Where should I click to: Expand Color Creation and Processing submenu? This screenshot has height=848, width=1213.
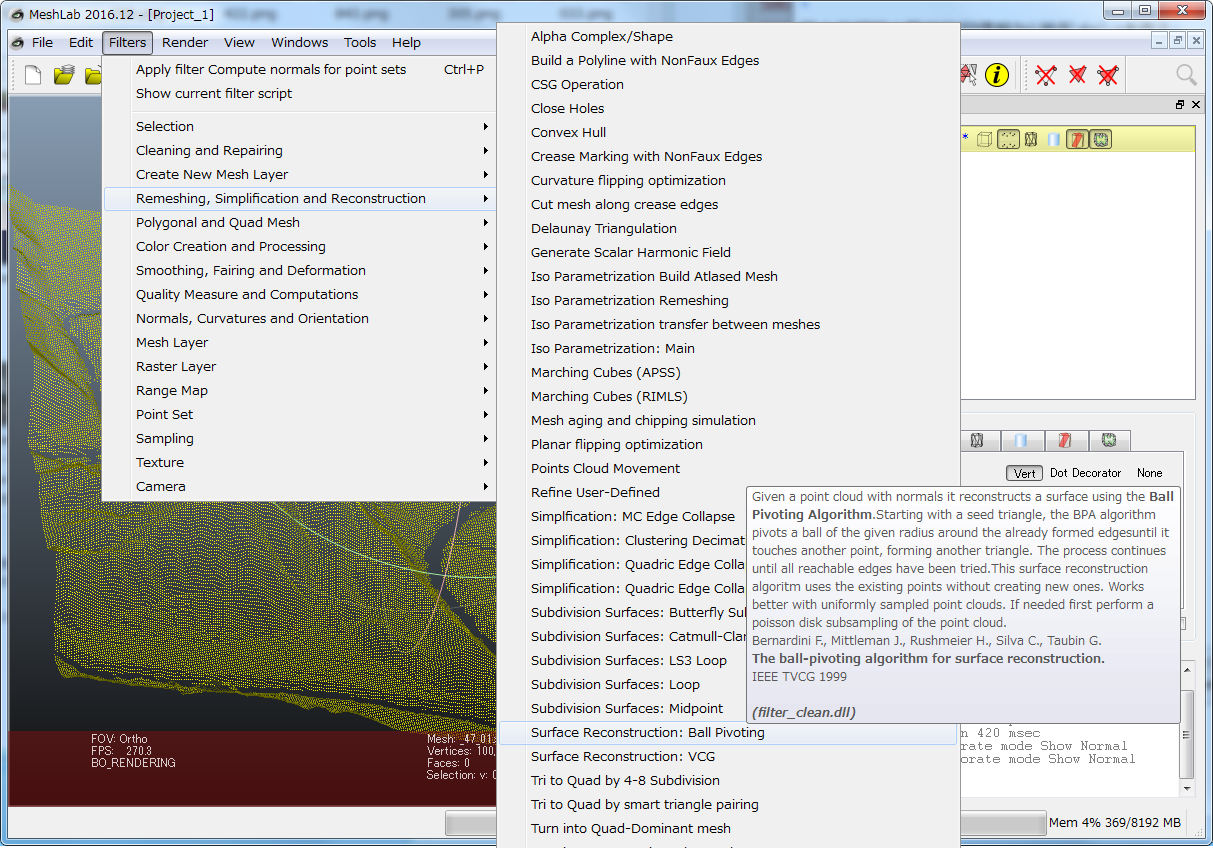click(x=300, y=246)
